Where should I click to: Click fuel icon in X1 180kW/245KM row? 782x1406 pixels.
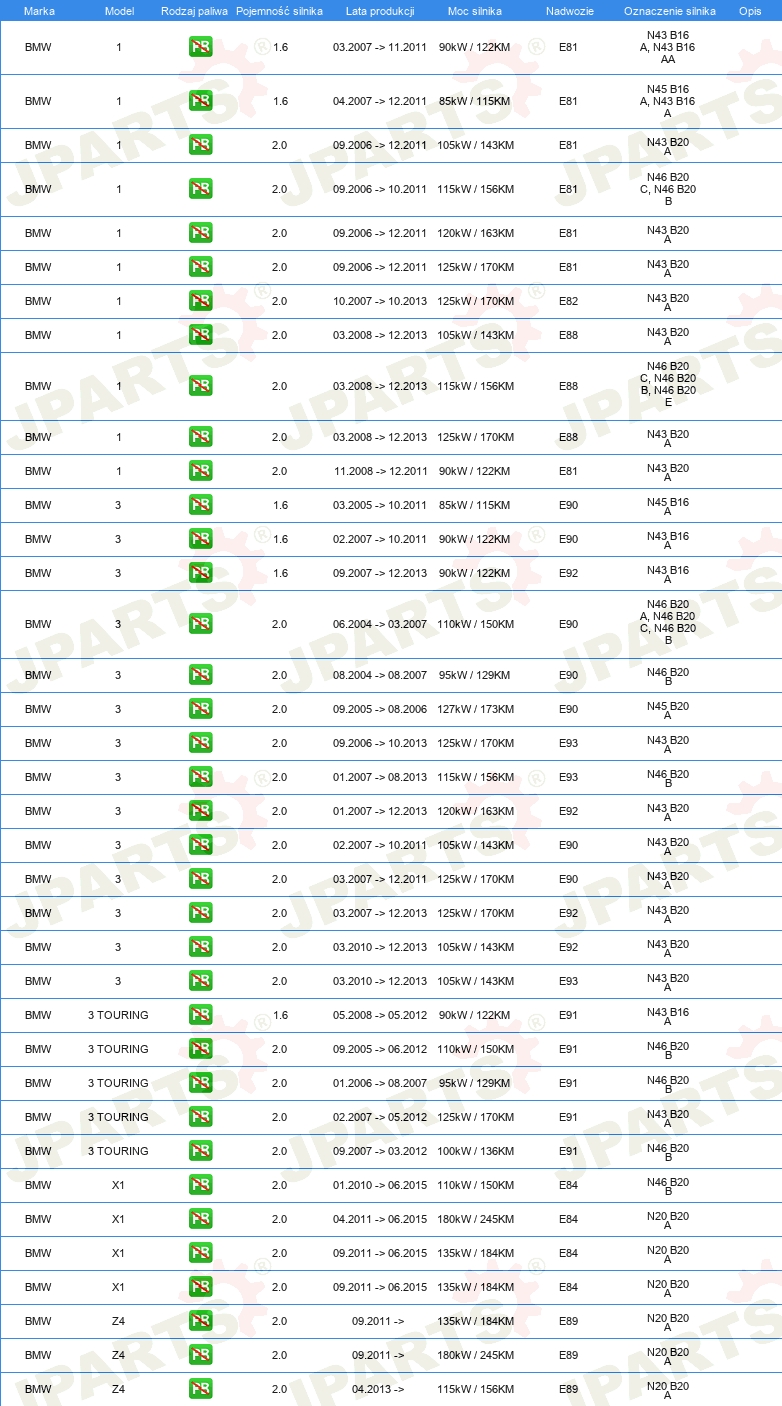point(200,1219)
